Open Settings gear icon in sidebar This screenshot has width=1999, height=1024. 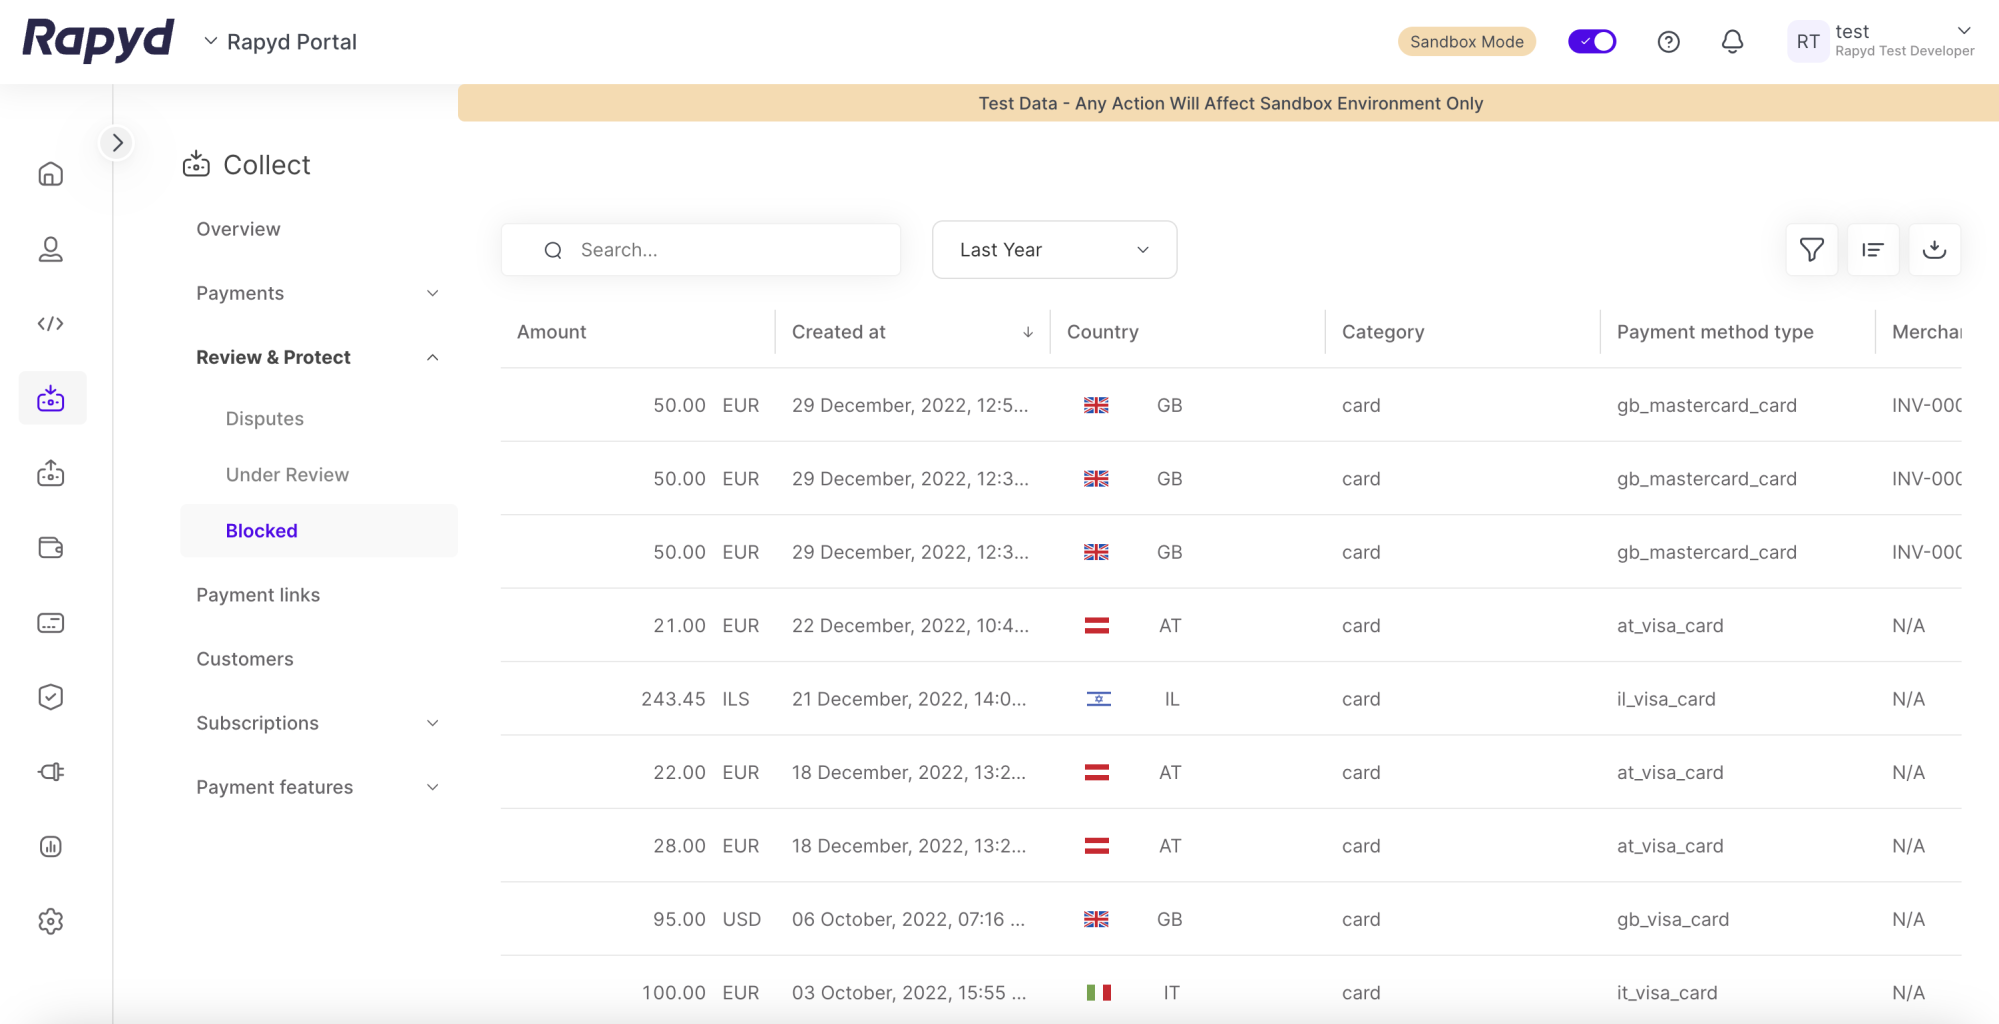[x=51, y=921]
